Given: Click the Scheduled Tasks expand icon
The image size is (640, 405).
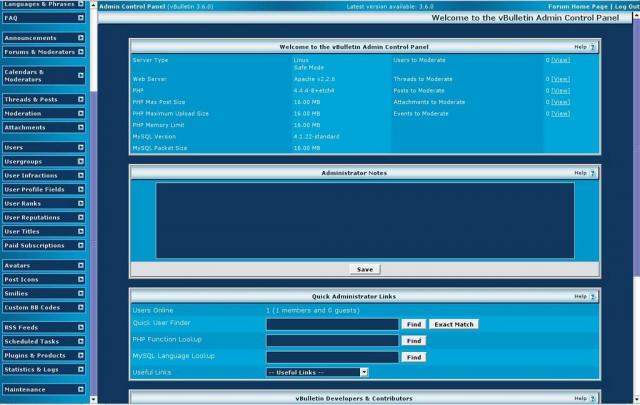Looking at the screenshot, I should pos(80,341).
